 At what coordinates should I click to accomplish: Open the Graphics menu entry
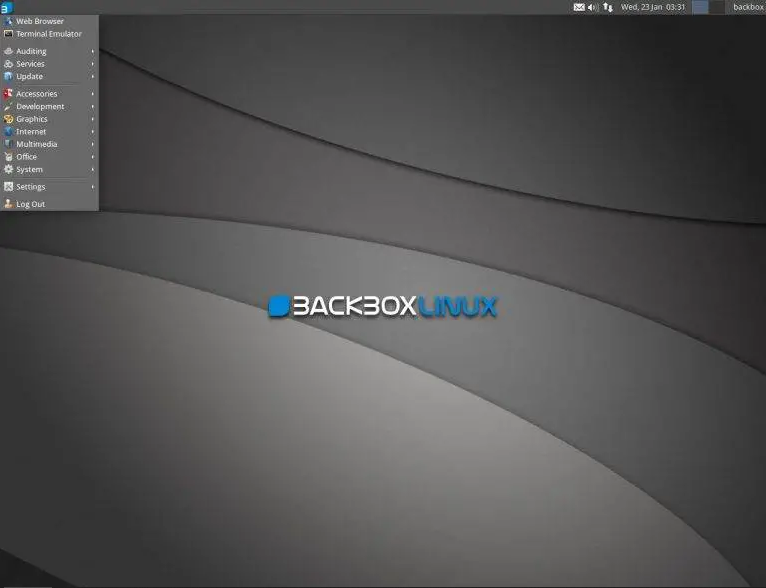pos(49,119)
